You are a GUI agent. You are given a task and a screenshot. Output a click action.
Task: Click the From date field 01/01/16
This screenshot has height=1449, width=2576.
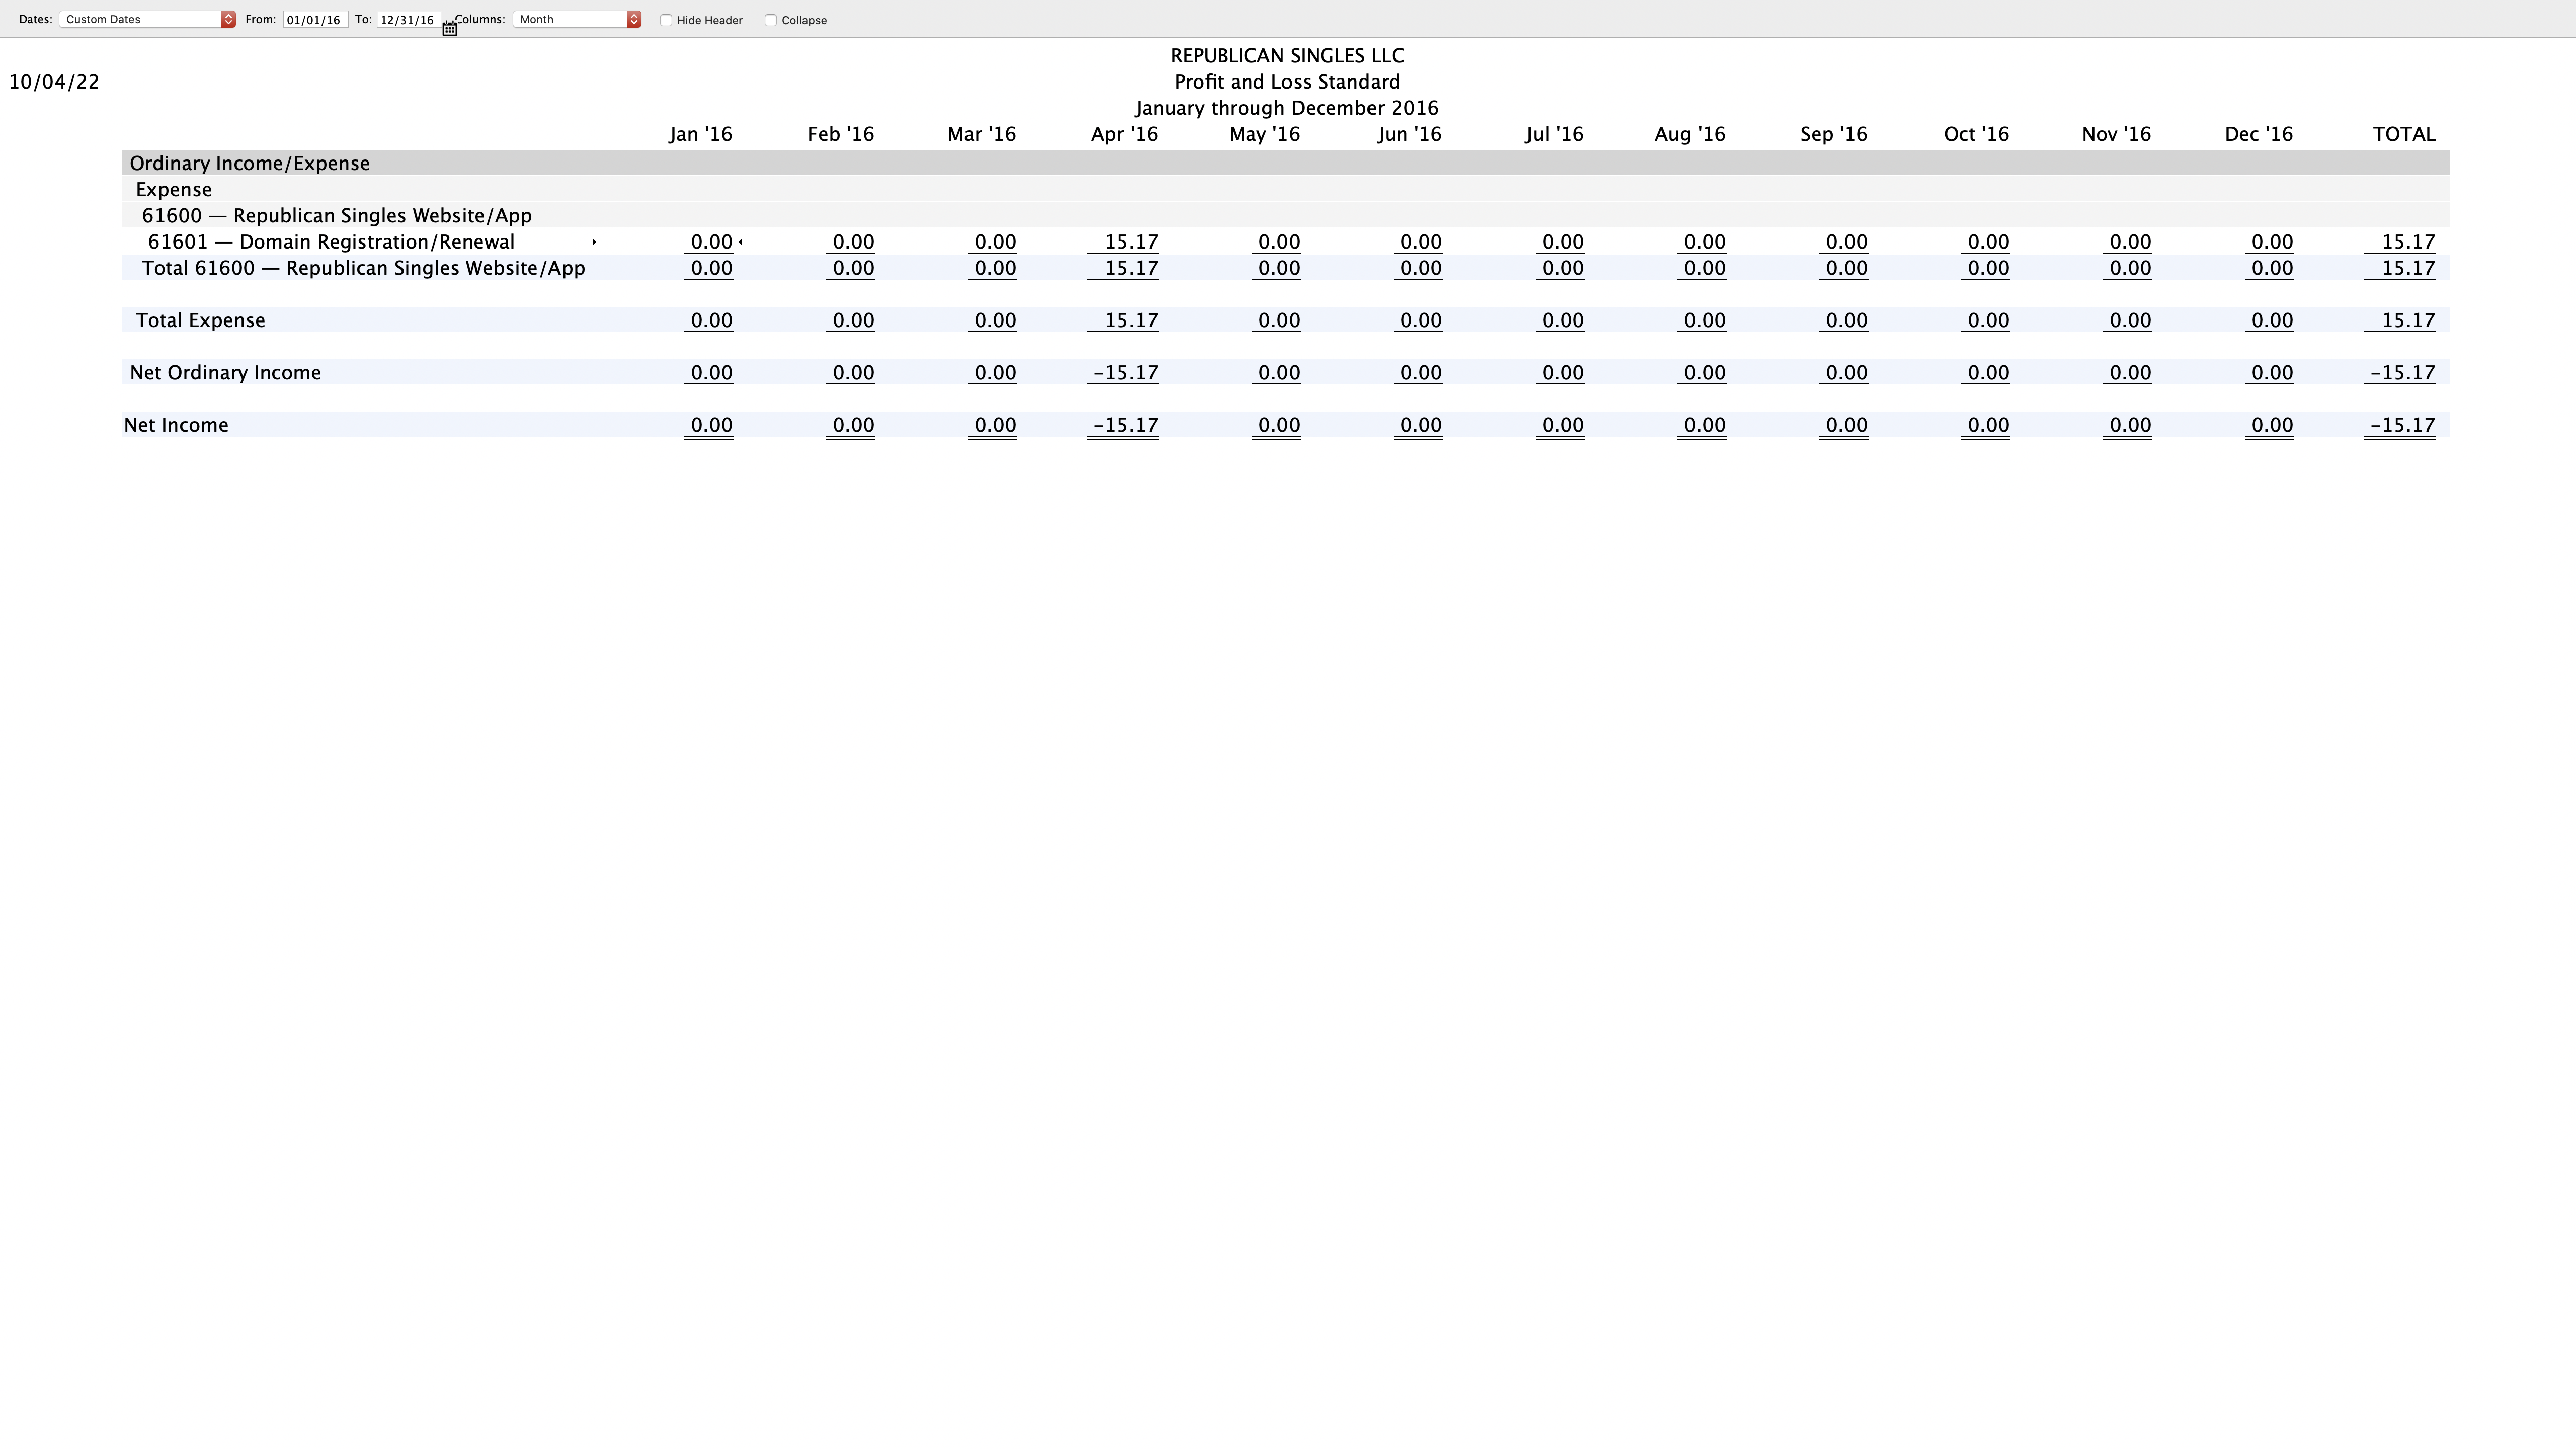(315, 20)
